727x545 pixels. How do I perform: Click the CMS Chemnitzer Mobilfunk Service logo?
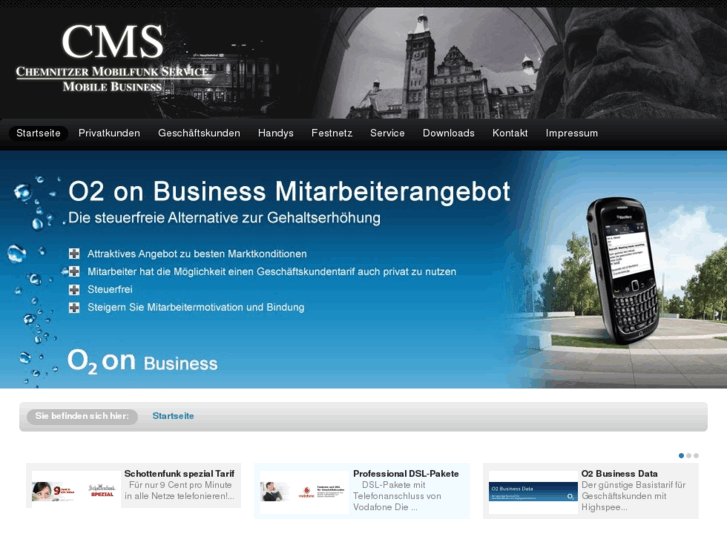(112, 58)
